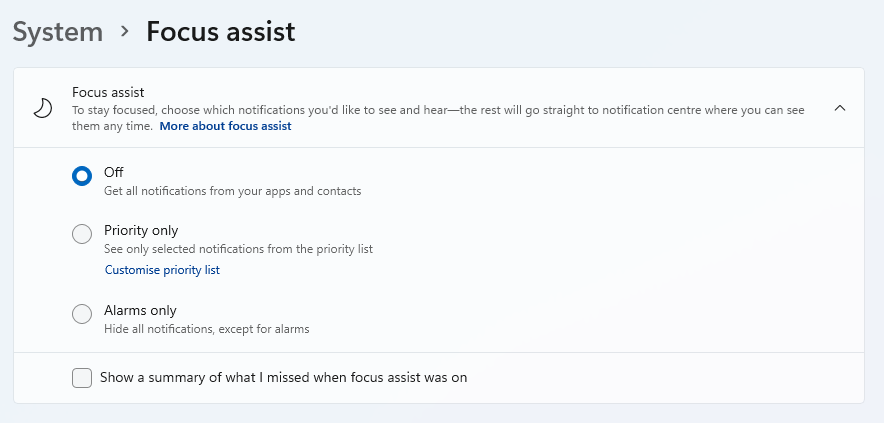This screenshot has width=884, height=423.
Task: Click 'See only selected notifications' description text
Action: (238, 249)
